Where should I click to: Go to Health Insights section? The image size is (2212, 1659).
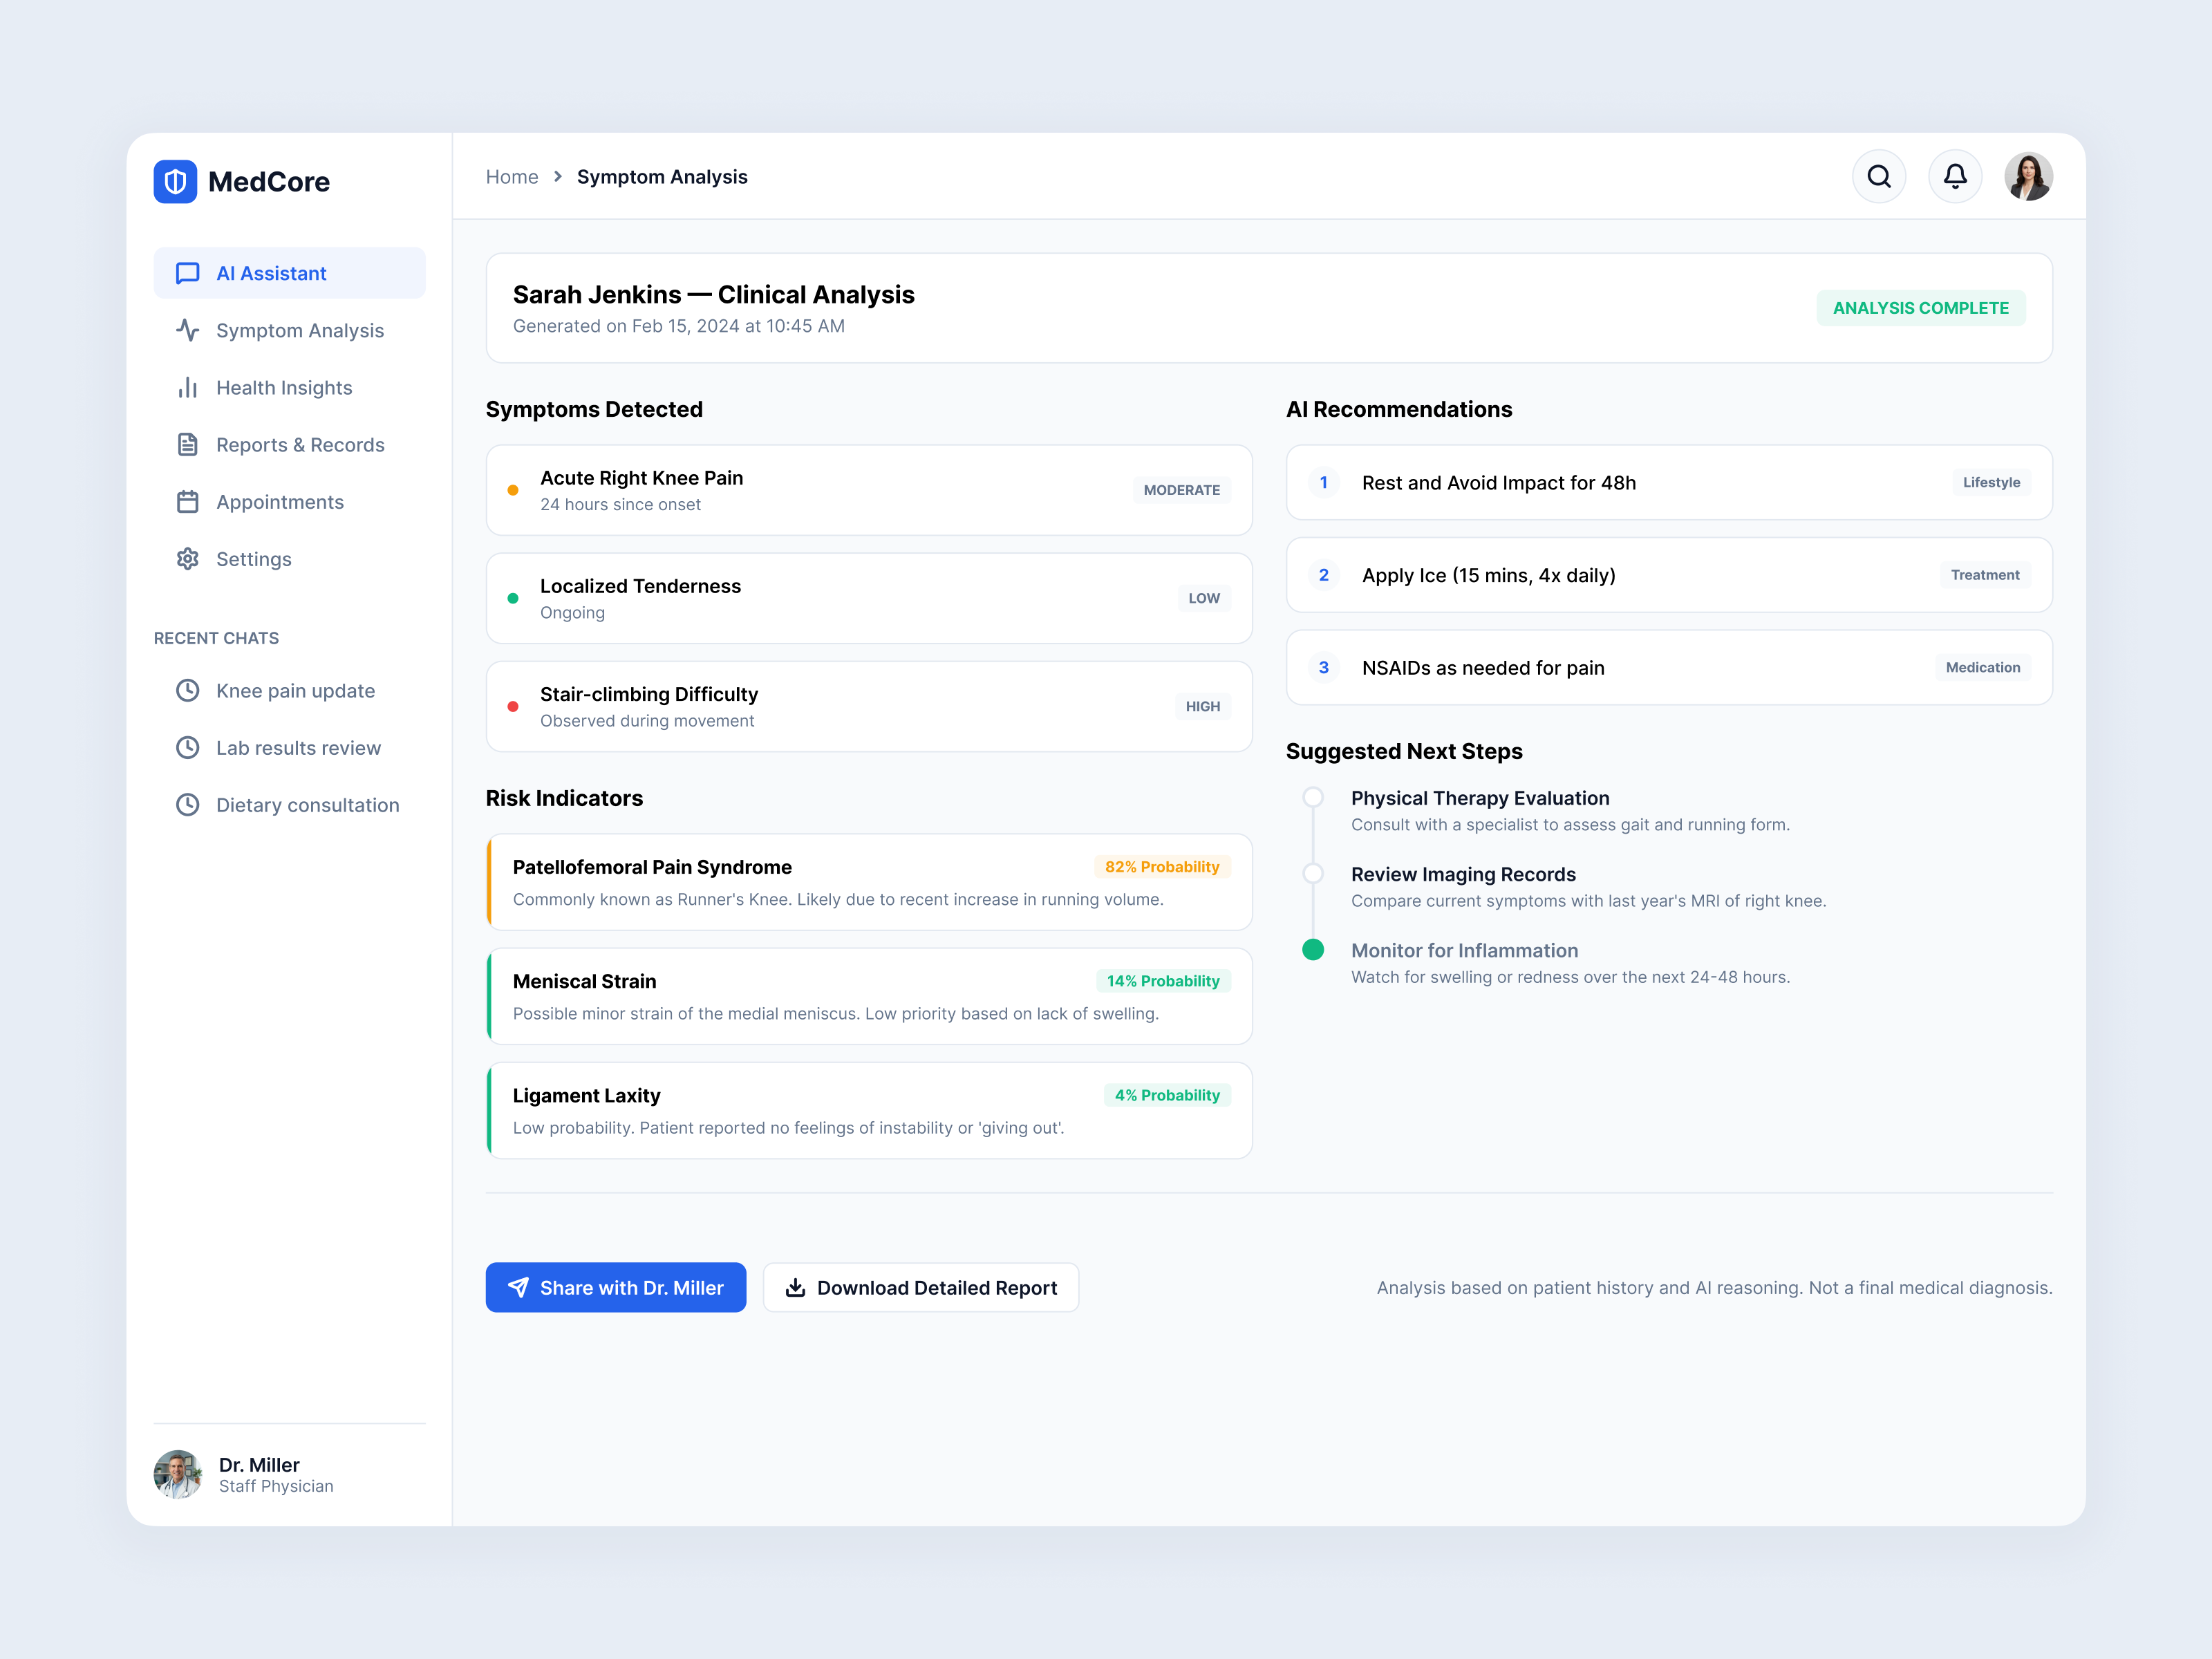point(290,387)
